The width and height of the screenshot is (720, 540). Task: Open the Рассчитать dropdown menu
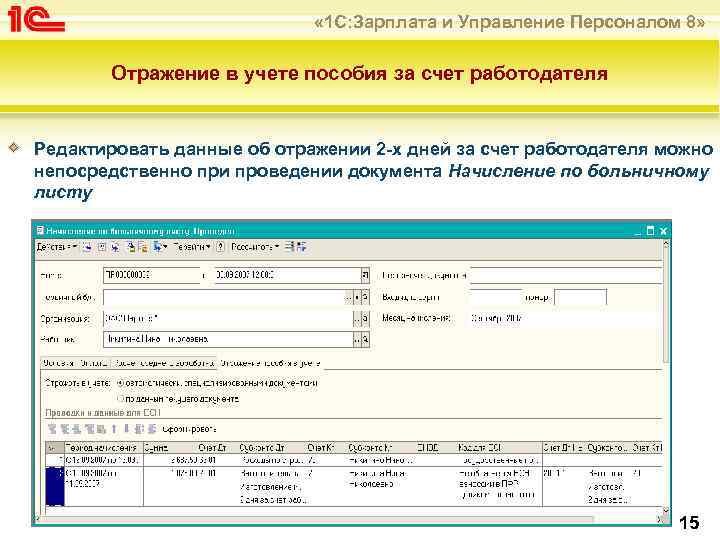[255, 247]
